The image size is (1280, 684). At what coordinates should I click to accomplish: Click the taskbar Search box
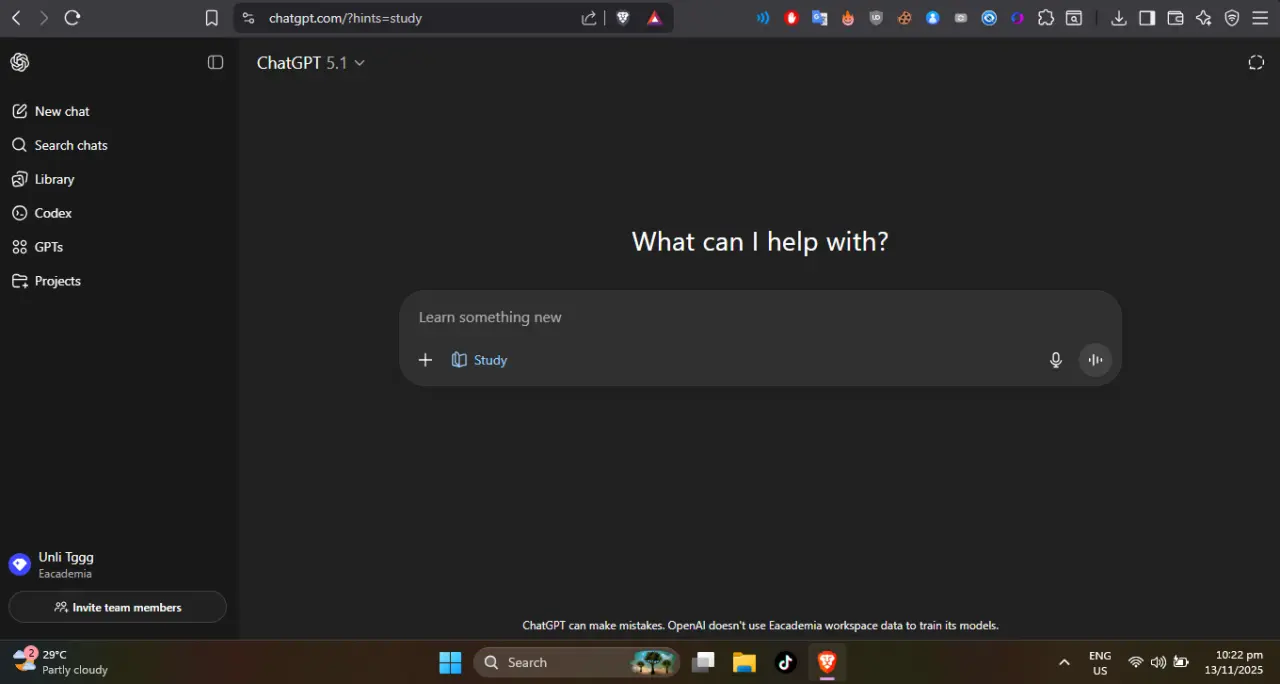577,662
